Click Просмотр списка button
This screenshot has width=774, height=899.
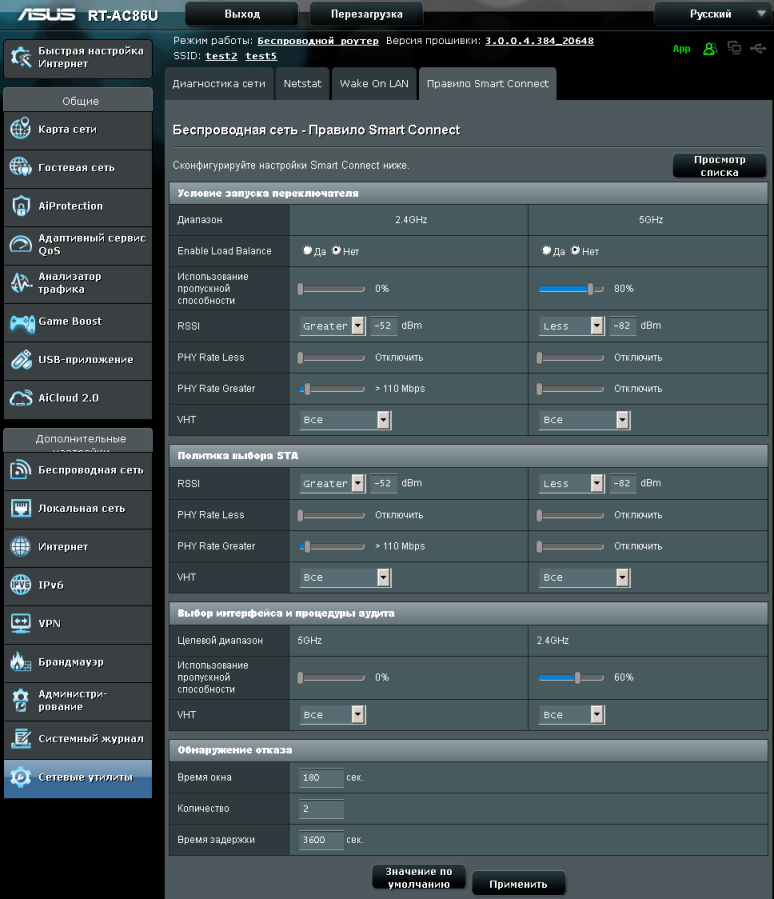click(x=720, y=166)
